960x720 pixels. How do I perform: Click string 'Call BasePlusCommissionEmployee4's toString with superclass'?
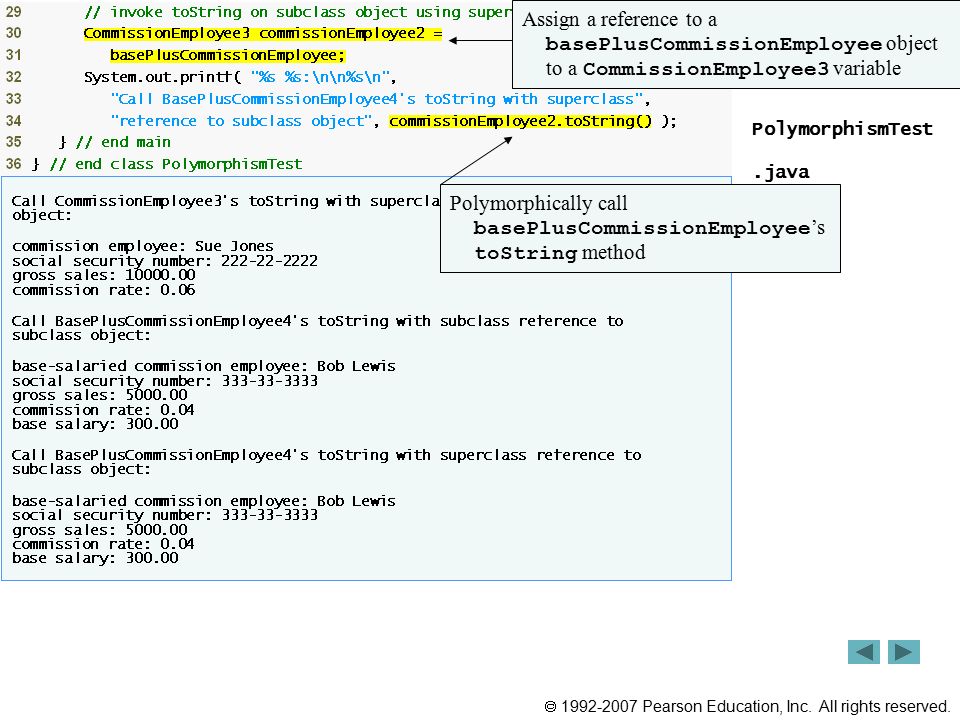click(x=377, y=99)
